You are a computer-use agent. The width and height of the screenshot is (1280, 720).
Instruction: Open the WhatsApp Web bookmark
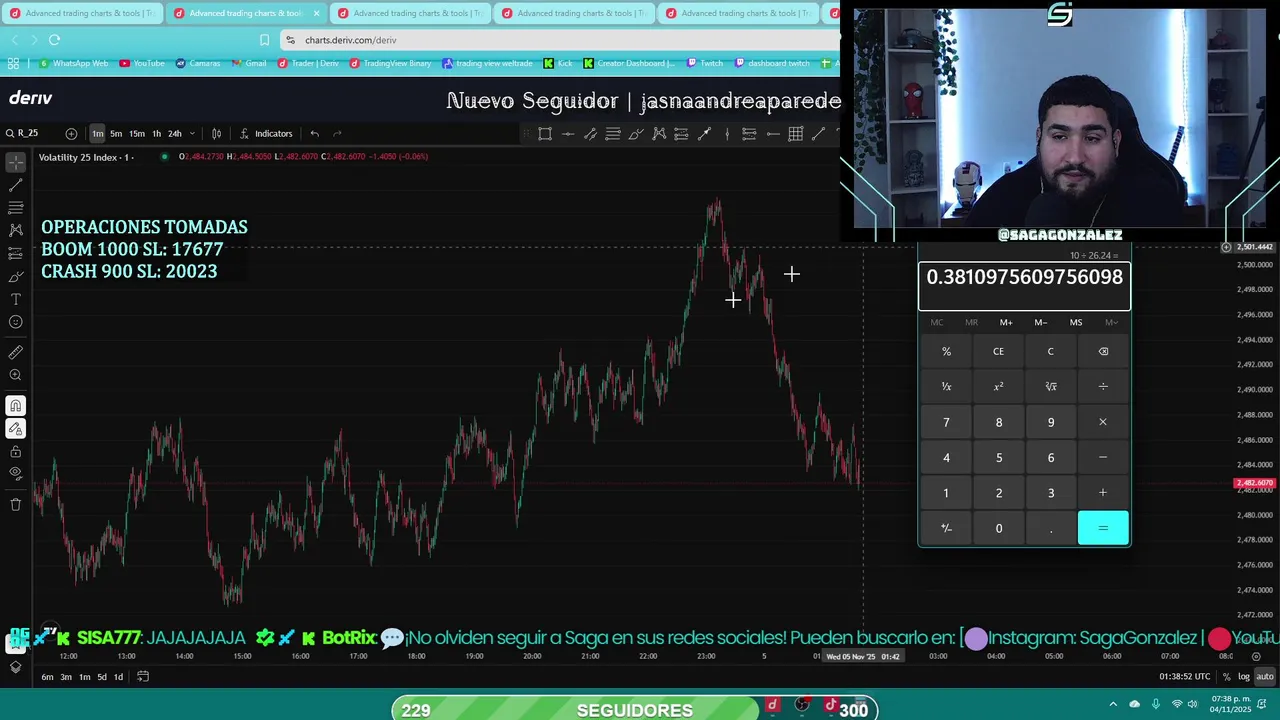74,63
